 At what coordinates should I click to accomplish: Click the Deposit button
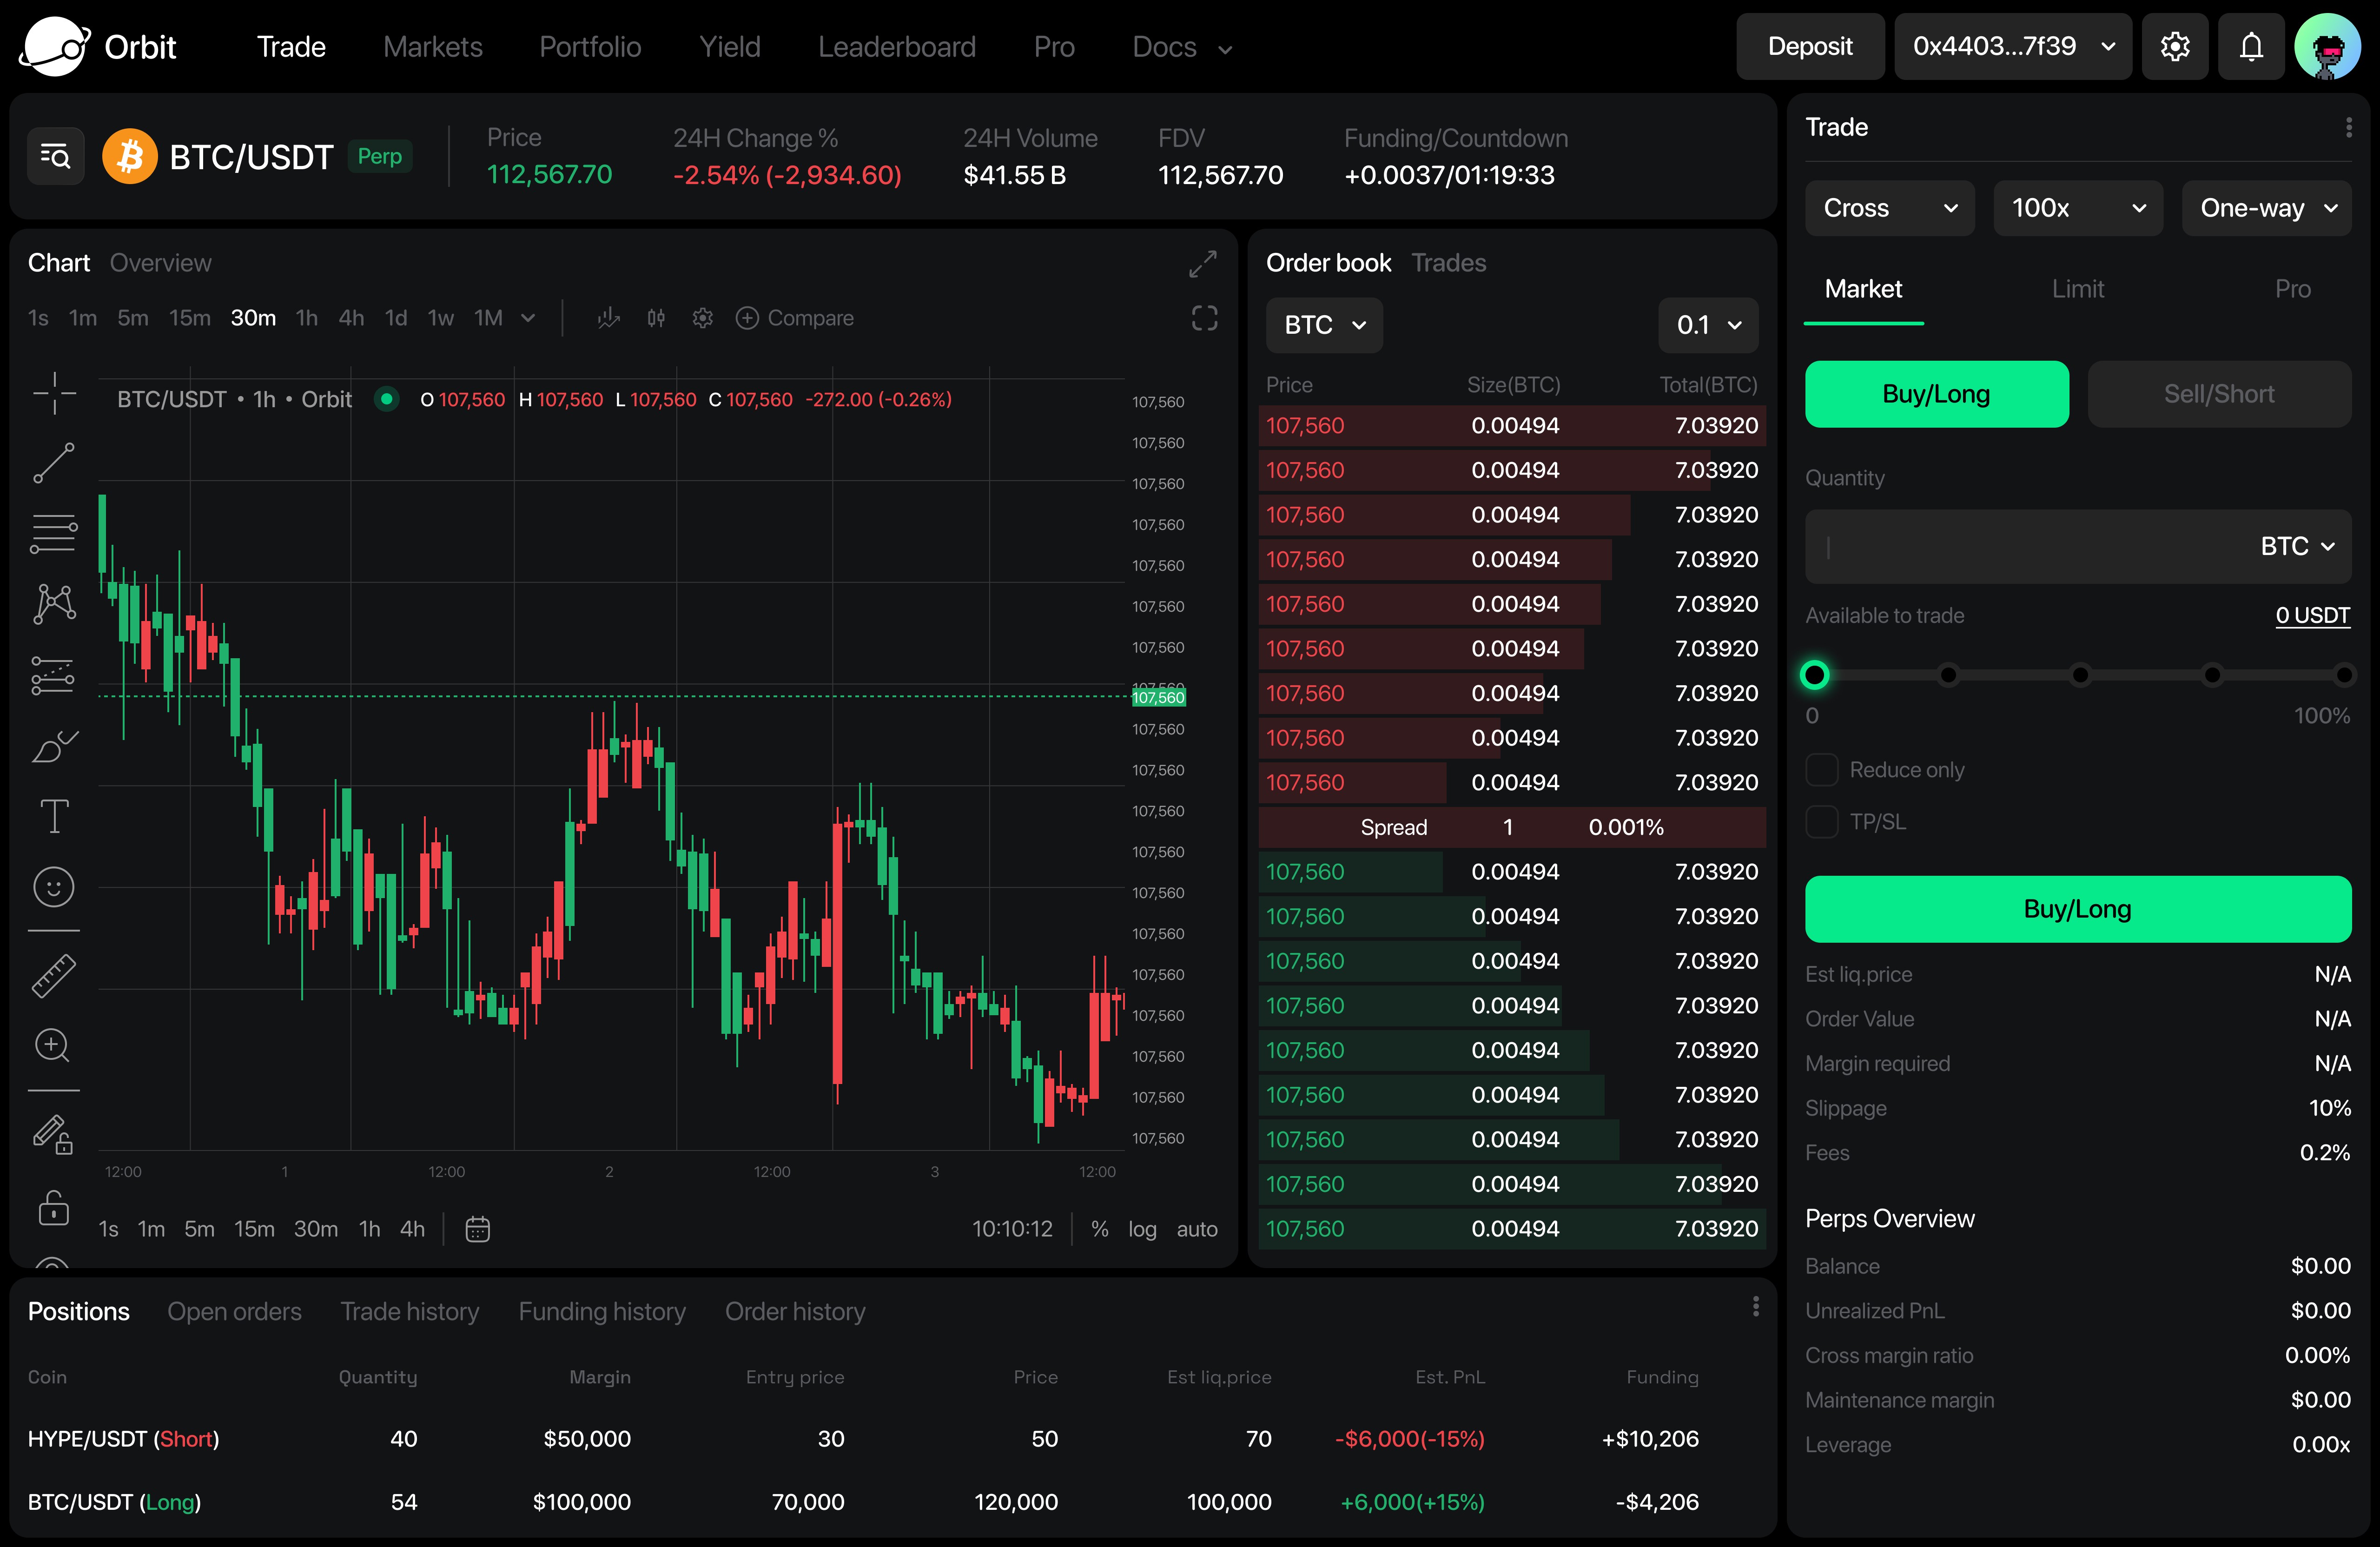(x=1809, y=47)
